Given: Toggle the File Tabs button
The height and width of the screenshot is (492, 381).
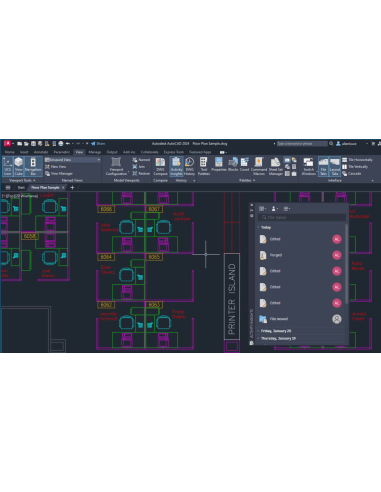Looking at the screenshot, I should [x=323, y=166].
